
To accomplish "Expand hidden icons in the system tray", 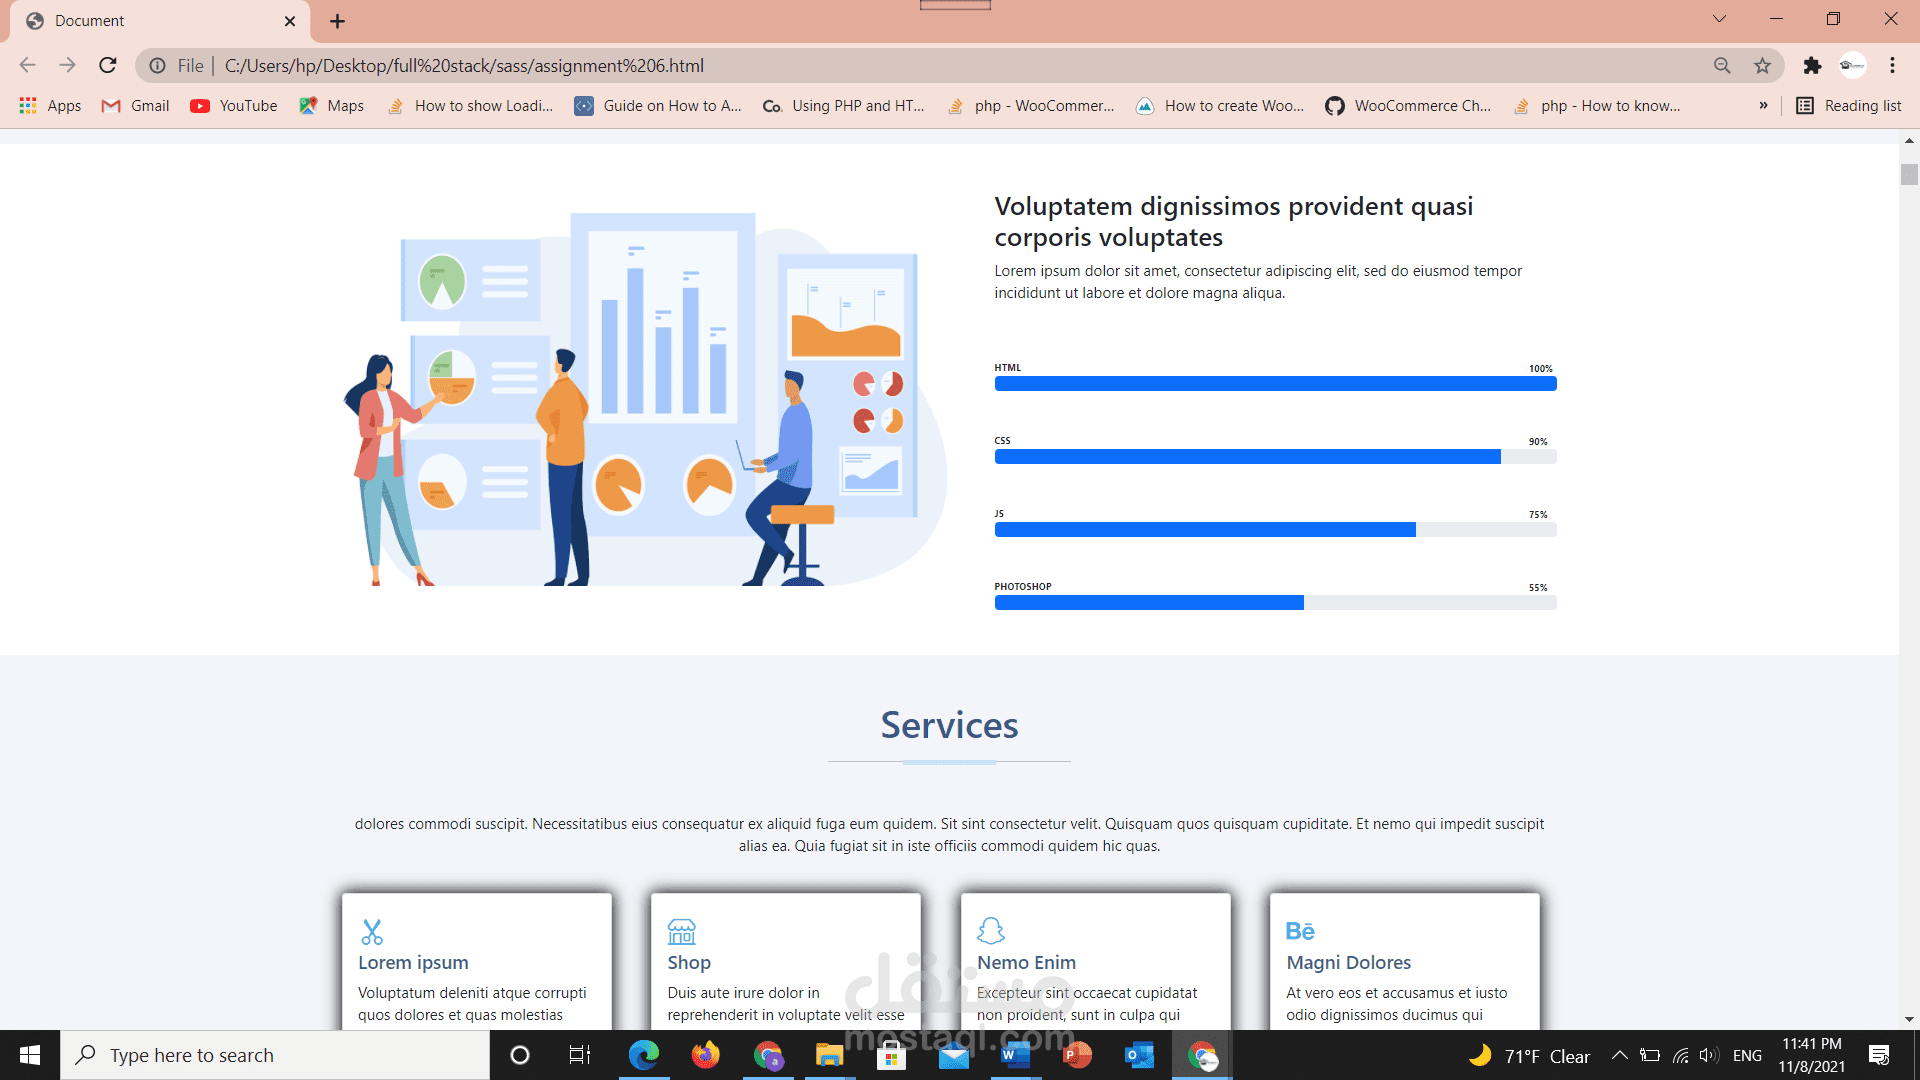I will [x=1619, y=1054].
